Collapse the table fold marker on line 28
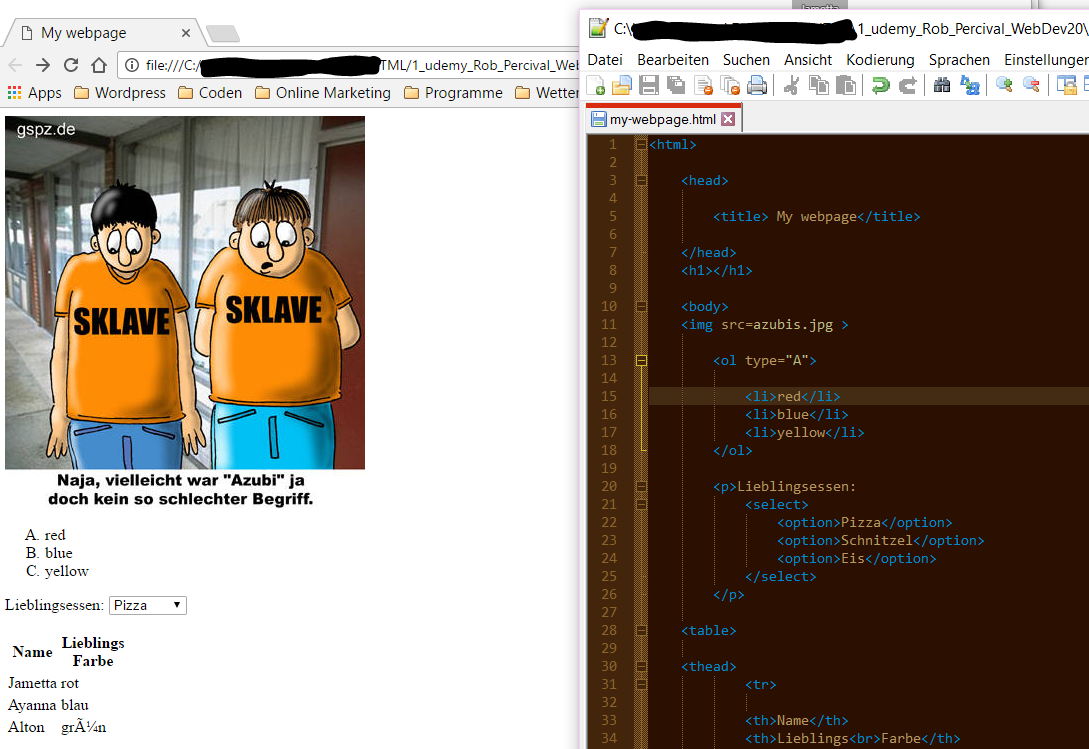This screenshot has height=749, width=1089. click(641, 630)
